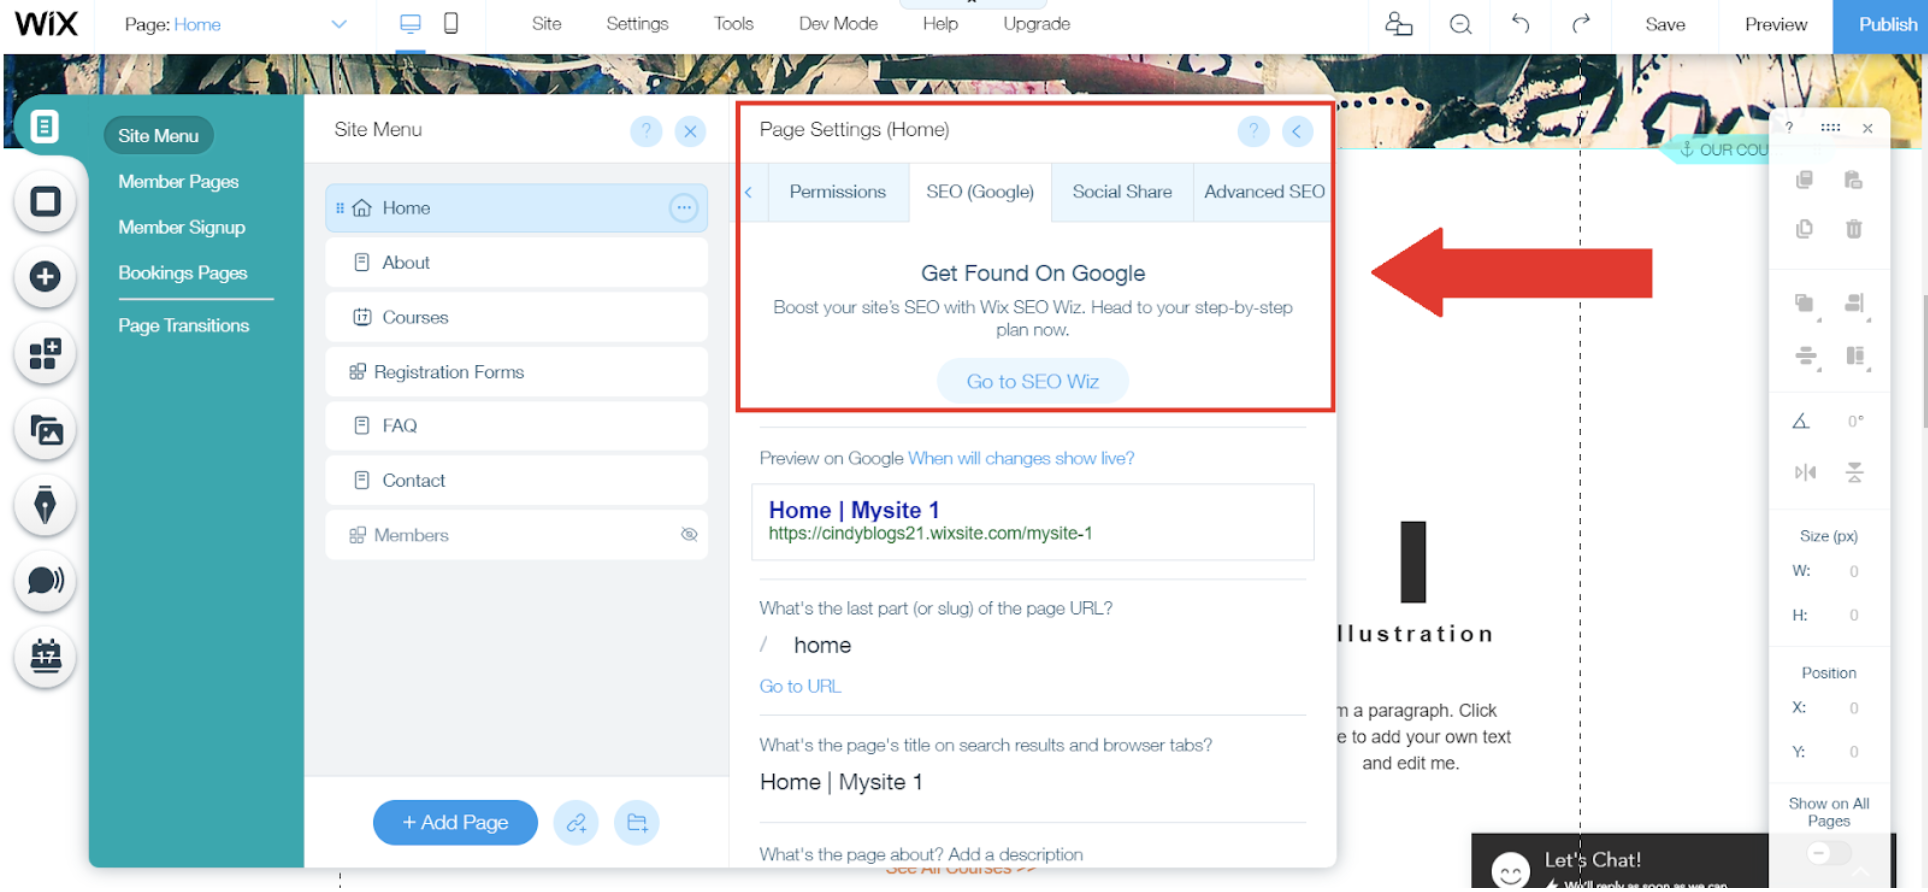Open 'When will changes show live?' link
1928x892 pixels.
click(x=1021, y=458)
